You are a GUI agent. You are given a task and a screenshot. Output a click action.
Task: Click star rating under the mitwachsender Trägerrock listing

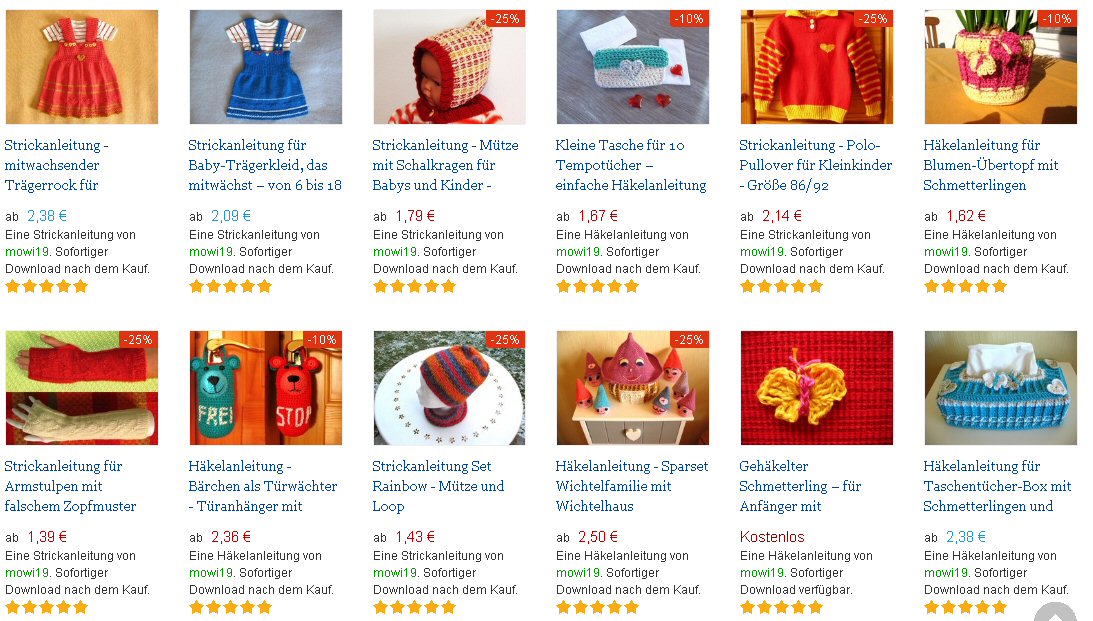[47, 286]
